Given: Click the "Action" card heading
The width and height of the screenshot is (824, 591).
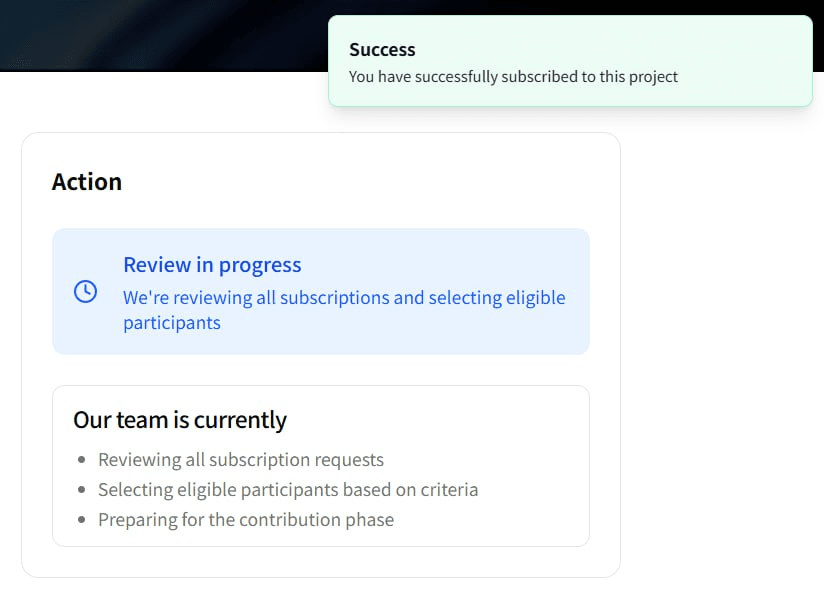Looking at the screenshot, I should [87, 182].
